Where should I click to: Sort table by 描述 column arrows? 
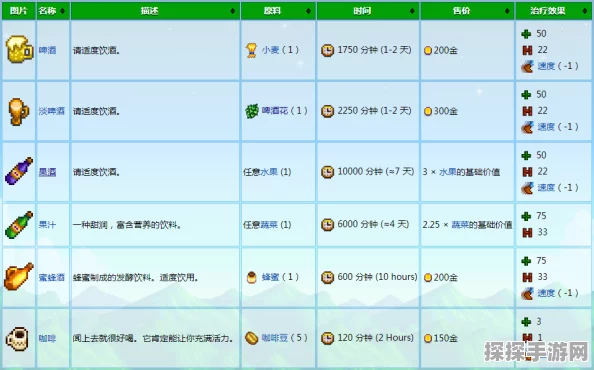click(233, 11)
